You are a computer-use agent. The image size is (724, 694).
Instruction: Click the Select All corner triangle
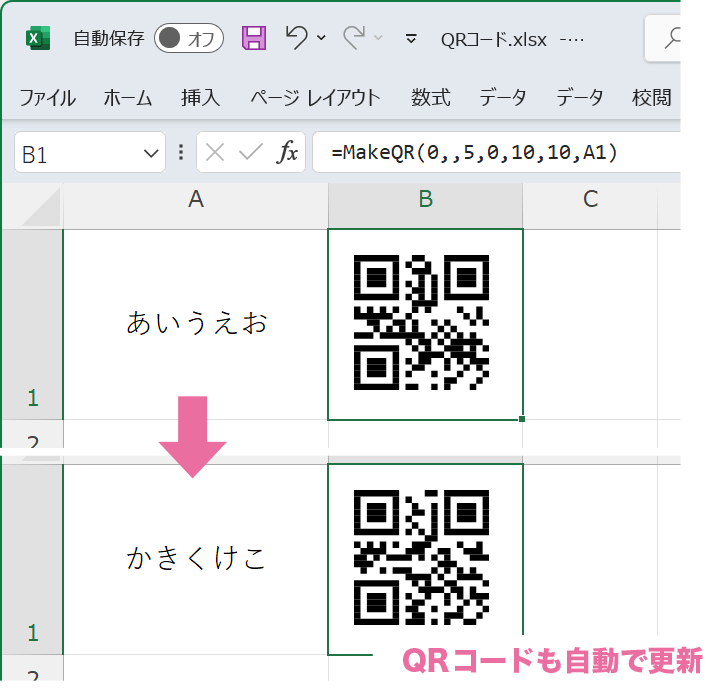[x=41, y=208]
